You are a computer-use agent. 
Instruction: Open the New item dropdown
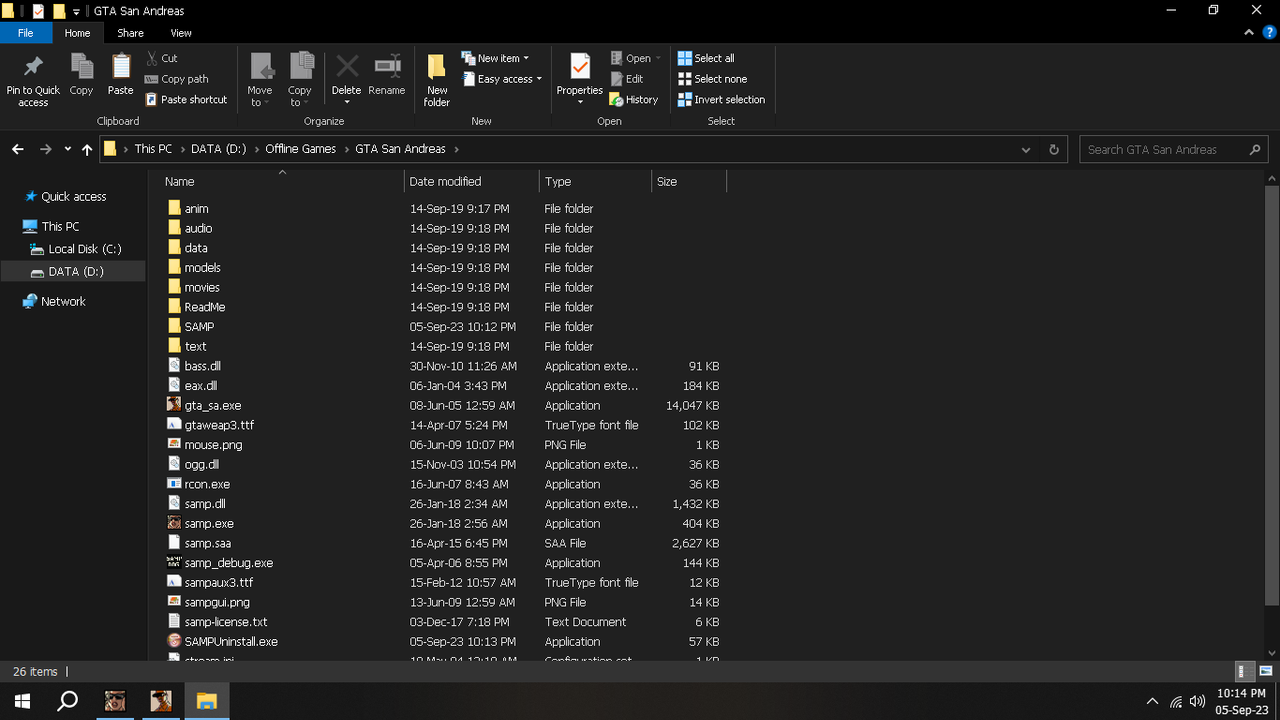point(496,58)
